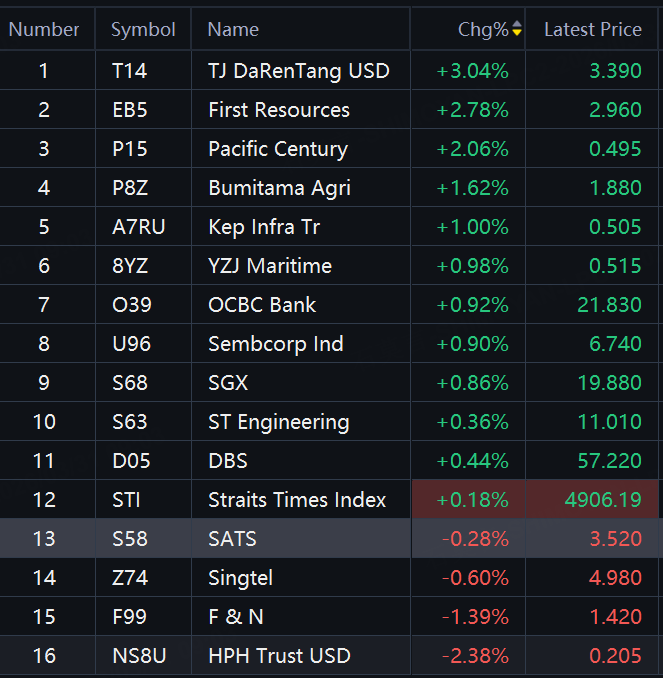Select the DBS stock name
This screenshot has height=678, width=663.
click(x=228, y=461)
